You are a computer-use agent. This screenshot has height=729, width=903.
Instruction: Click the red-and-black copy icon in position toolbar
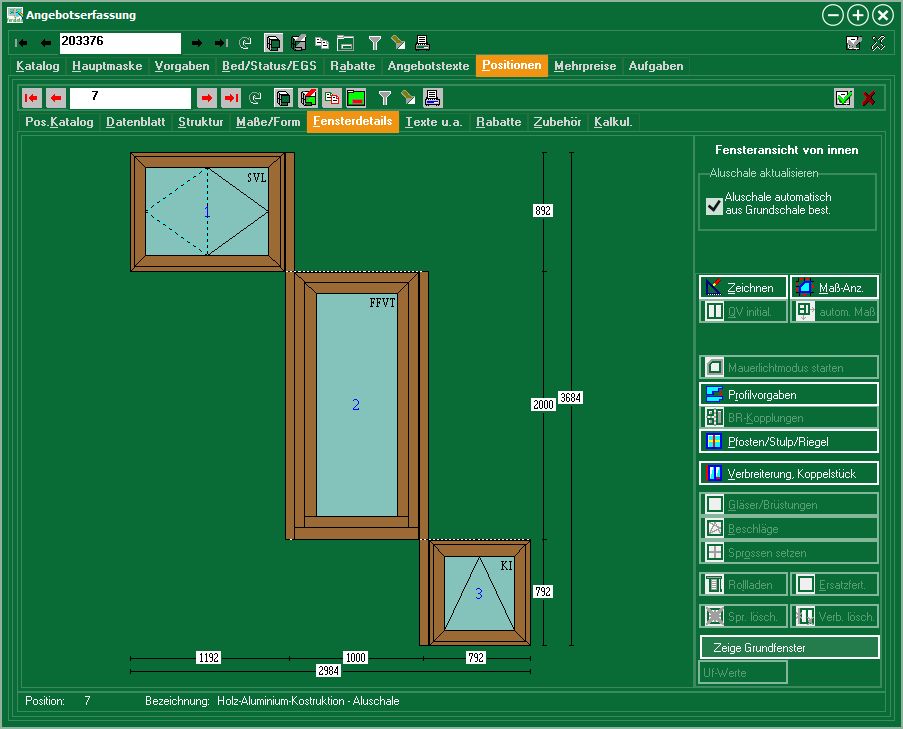pos(332,98)
